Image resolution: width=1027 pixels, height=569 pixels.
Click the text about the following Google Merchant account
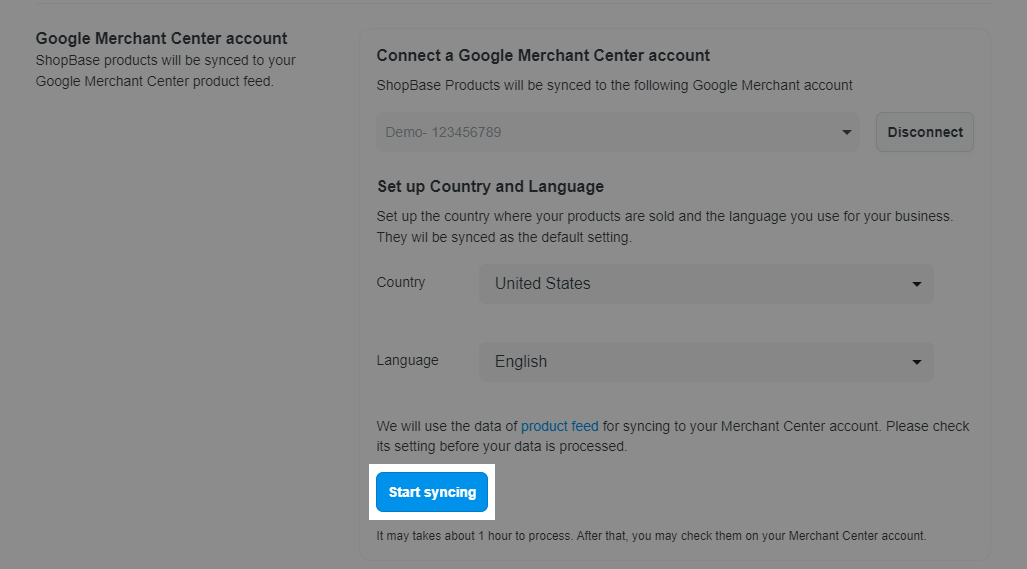[x=614, y=85]
